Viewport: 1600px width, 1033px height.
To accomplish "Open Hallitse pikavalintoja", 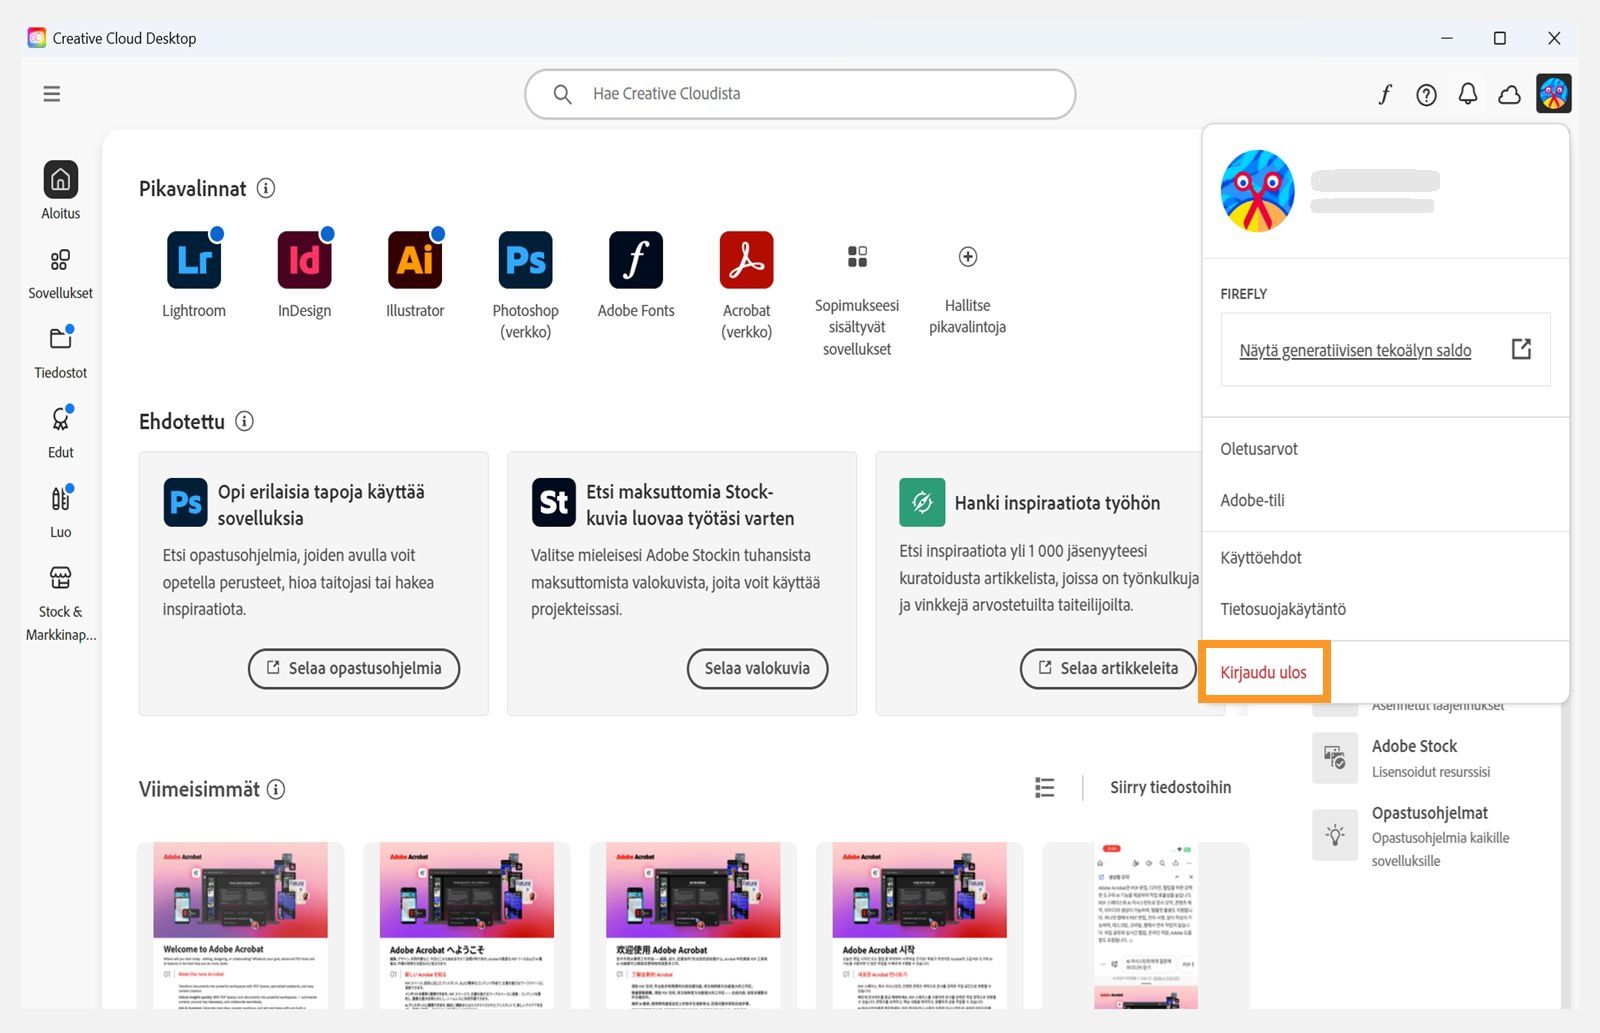I will (x=968, y=257).
